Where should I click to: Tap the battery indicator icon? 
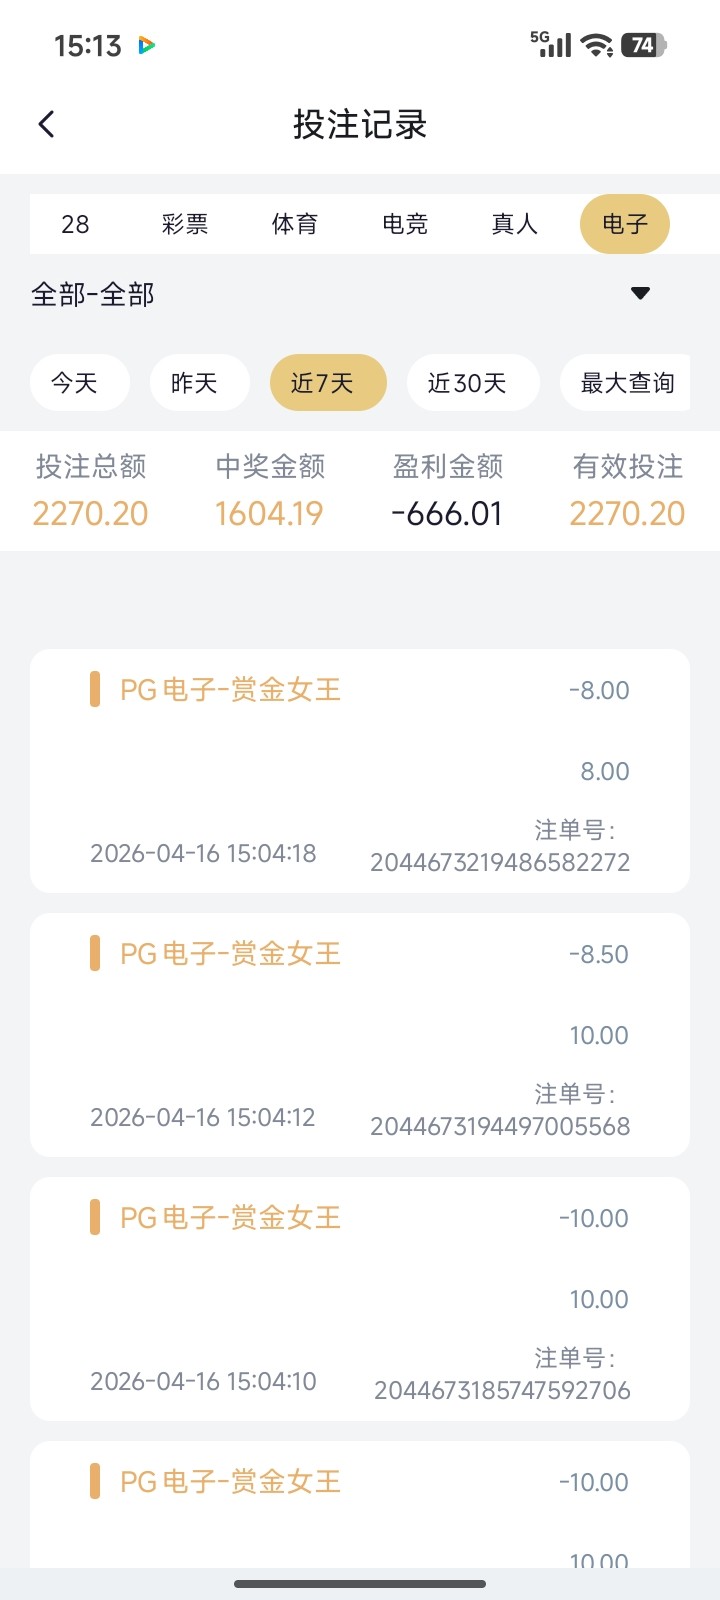(x=643, y=45)
